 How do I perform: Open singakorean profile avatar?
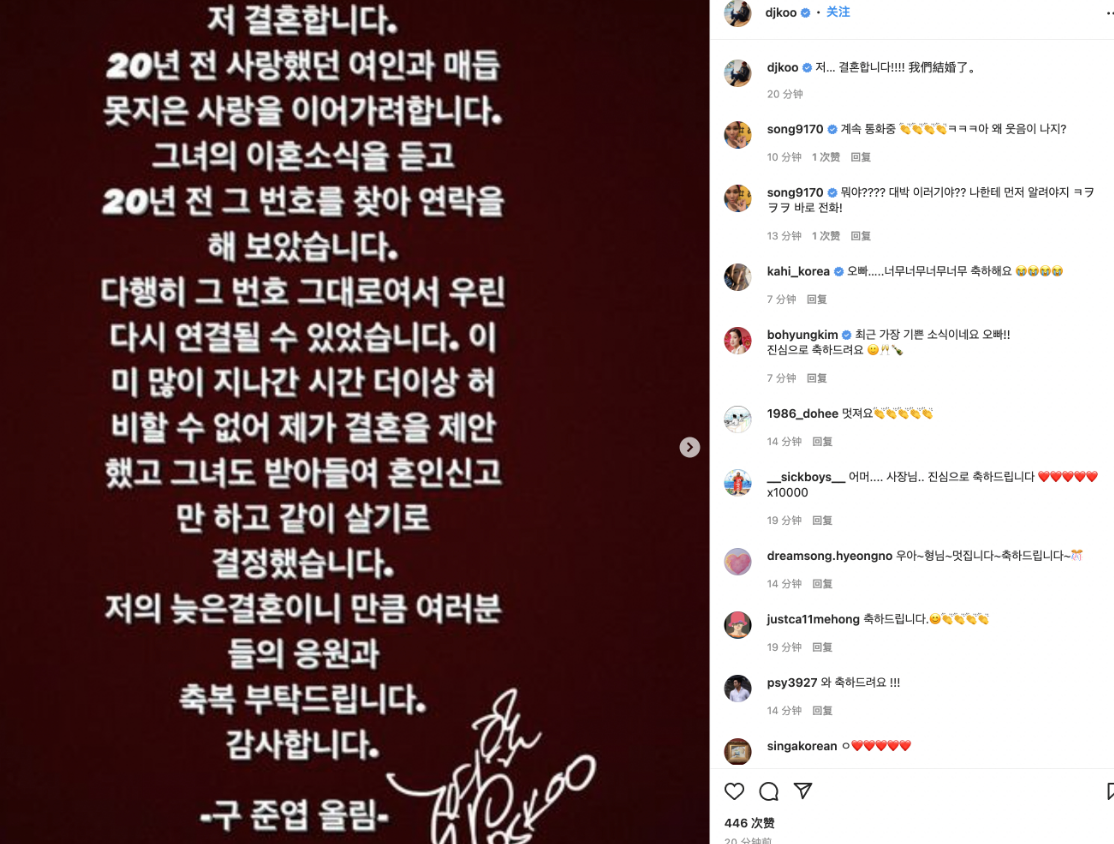(x=737, y=751)
